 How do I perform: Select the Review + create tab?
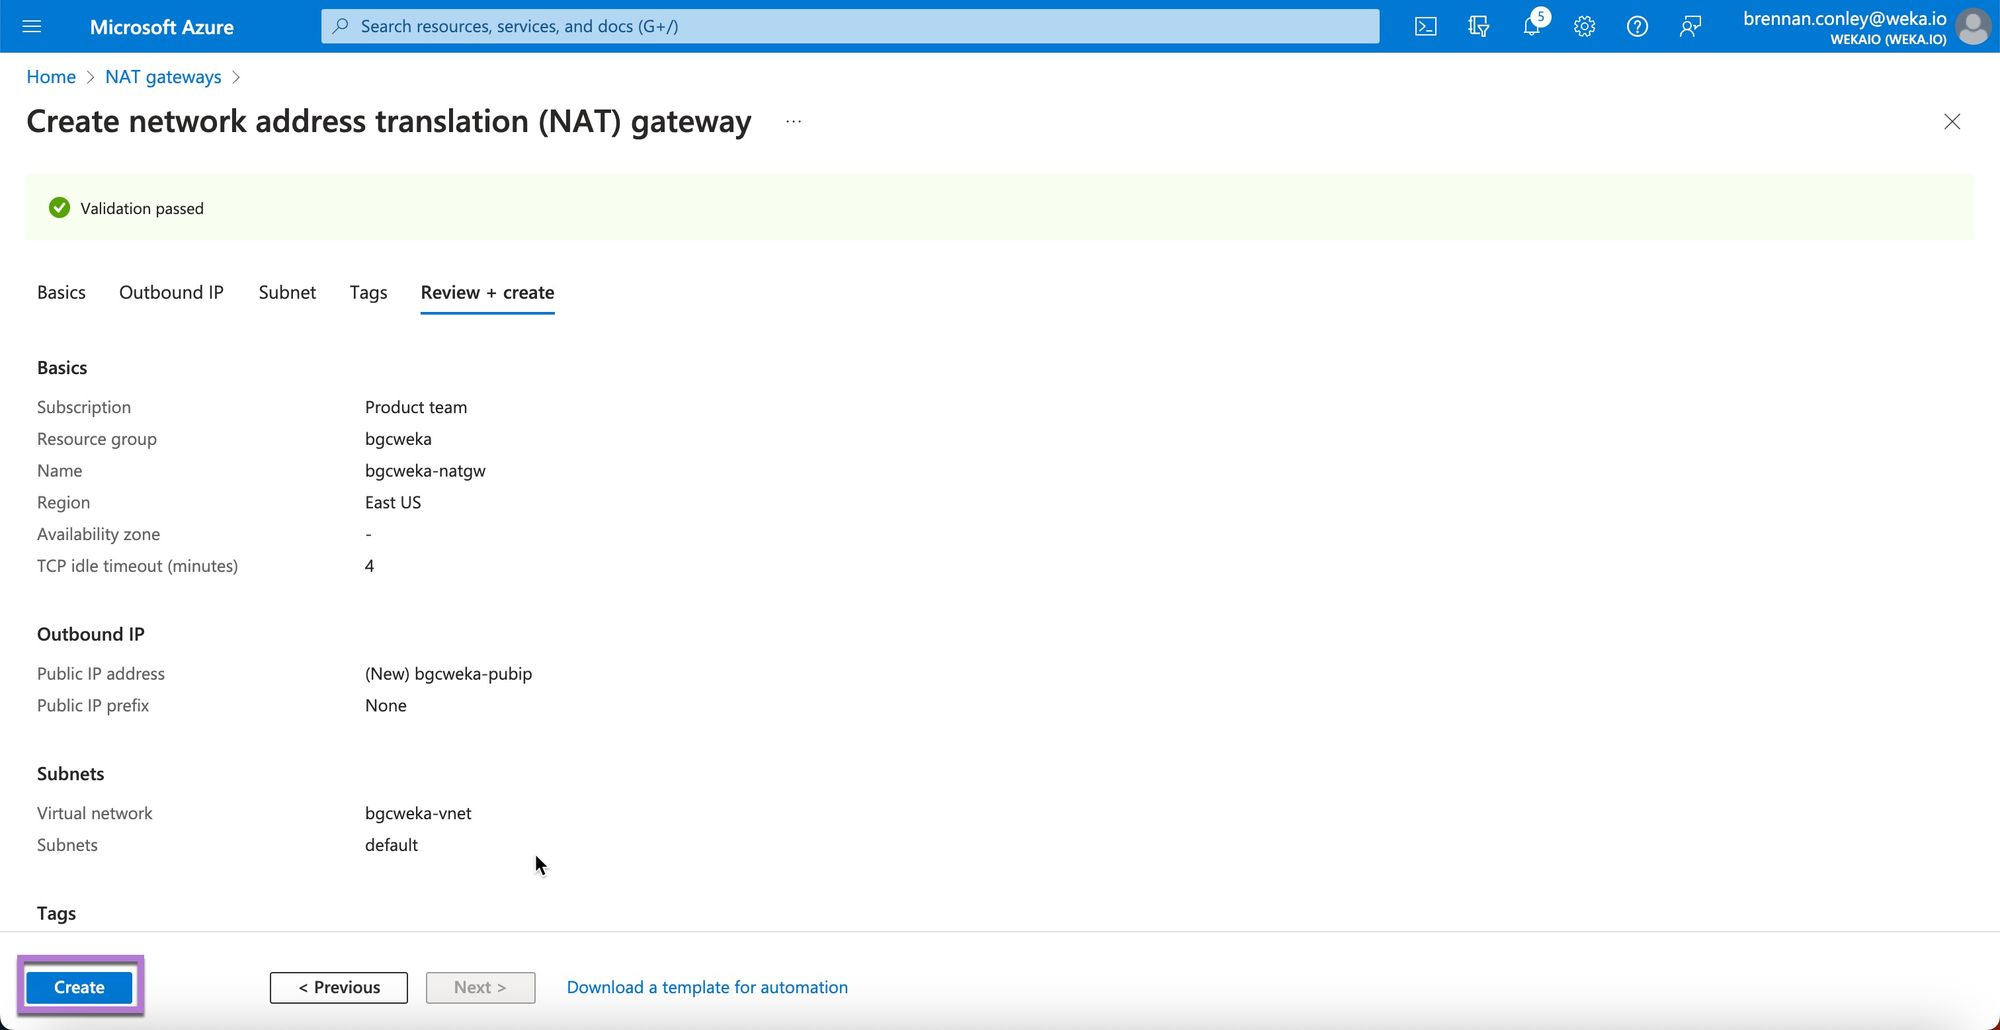[x=487, y=292]
